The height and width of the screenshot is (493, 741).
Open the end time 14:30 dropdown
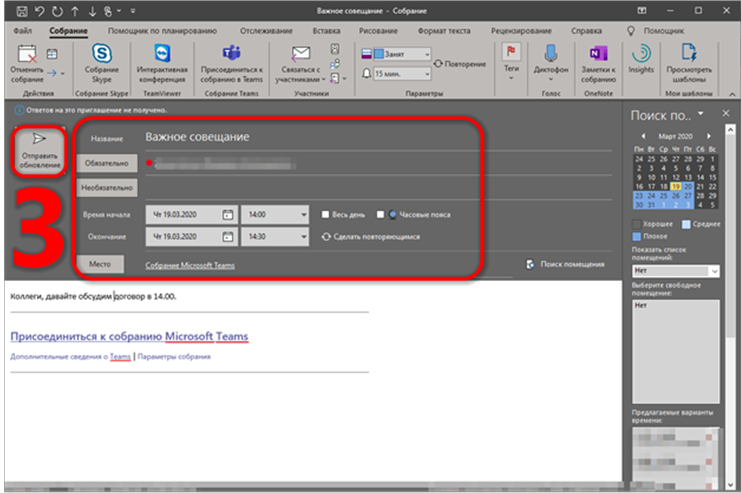303,237
